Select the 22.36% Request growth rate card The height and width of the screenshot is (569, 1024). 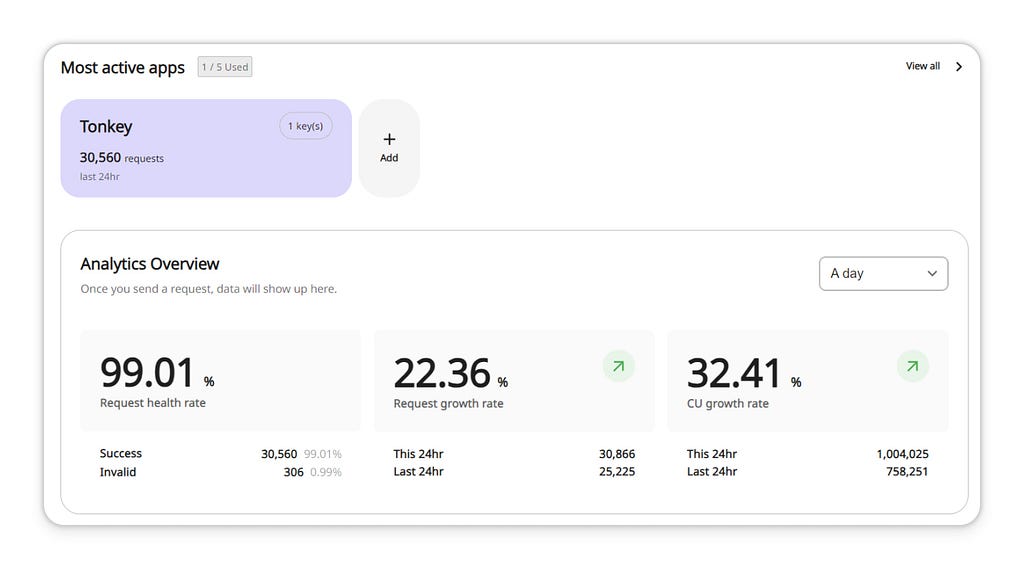tap(514, 380)
